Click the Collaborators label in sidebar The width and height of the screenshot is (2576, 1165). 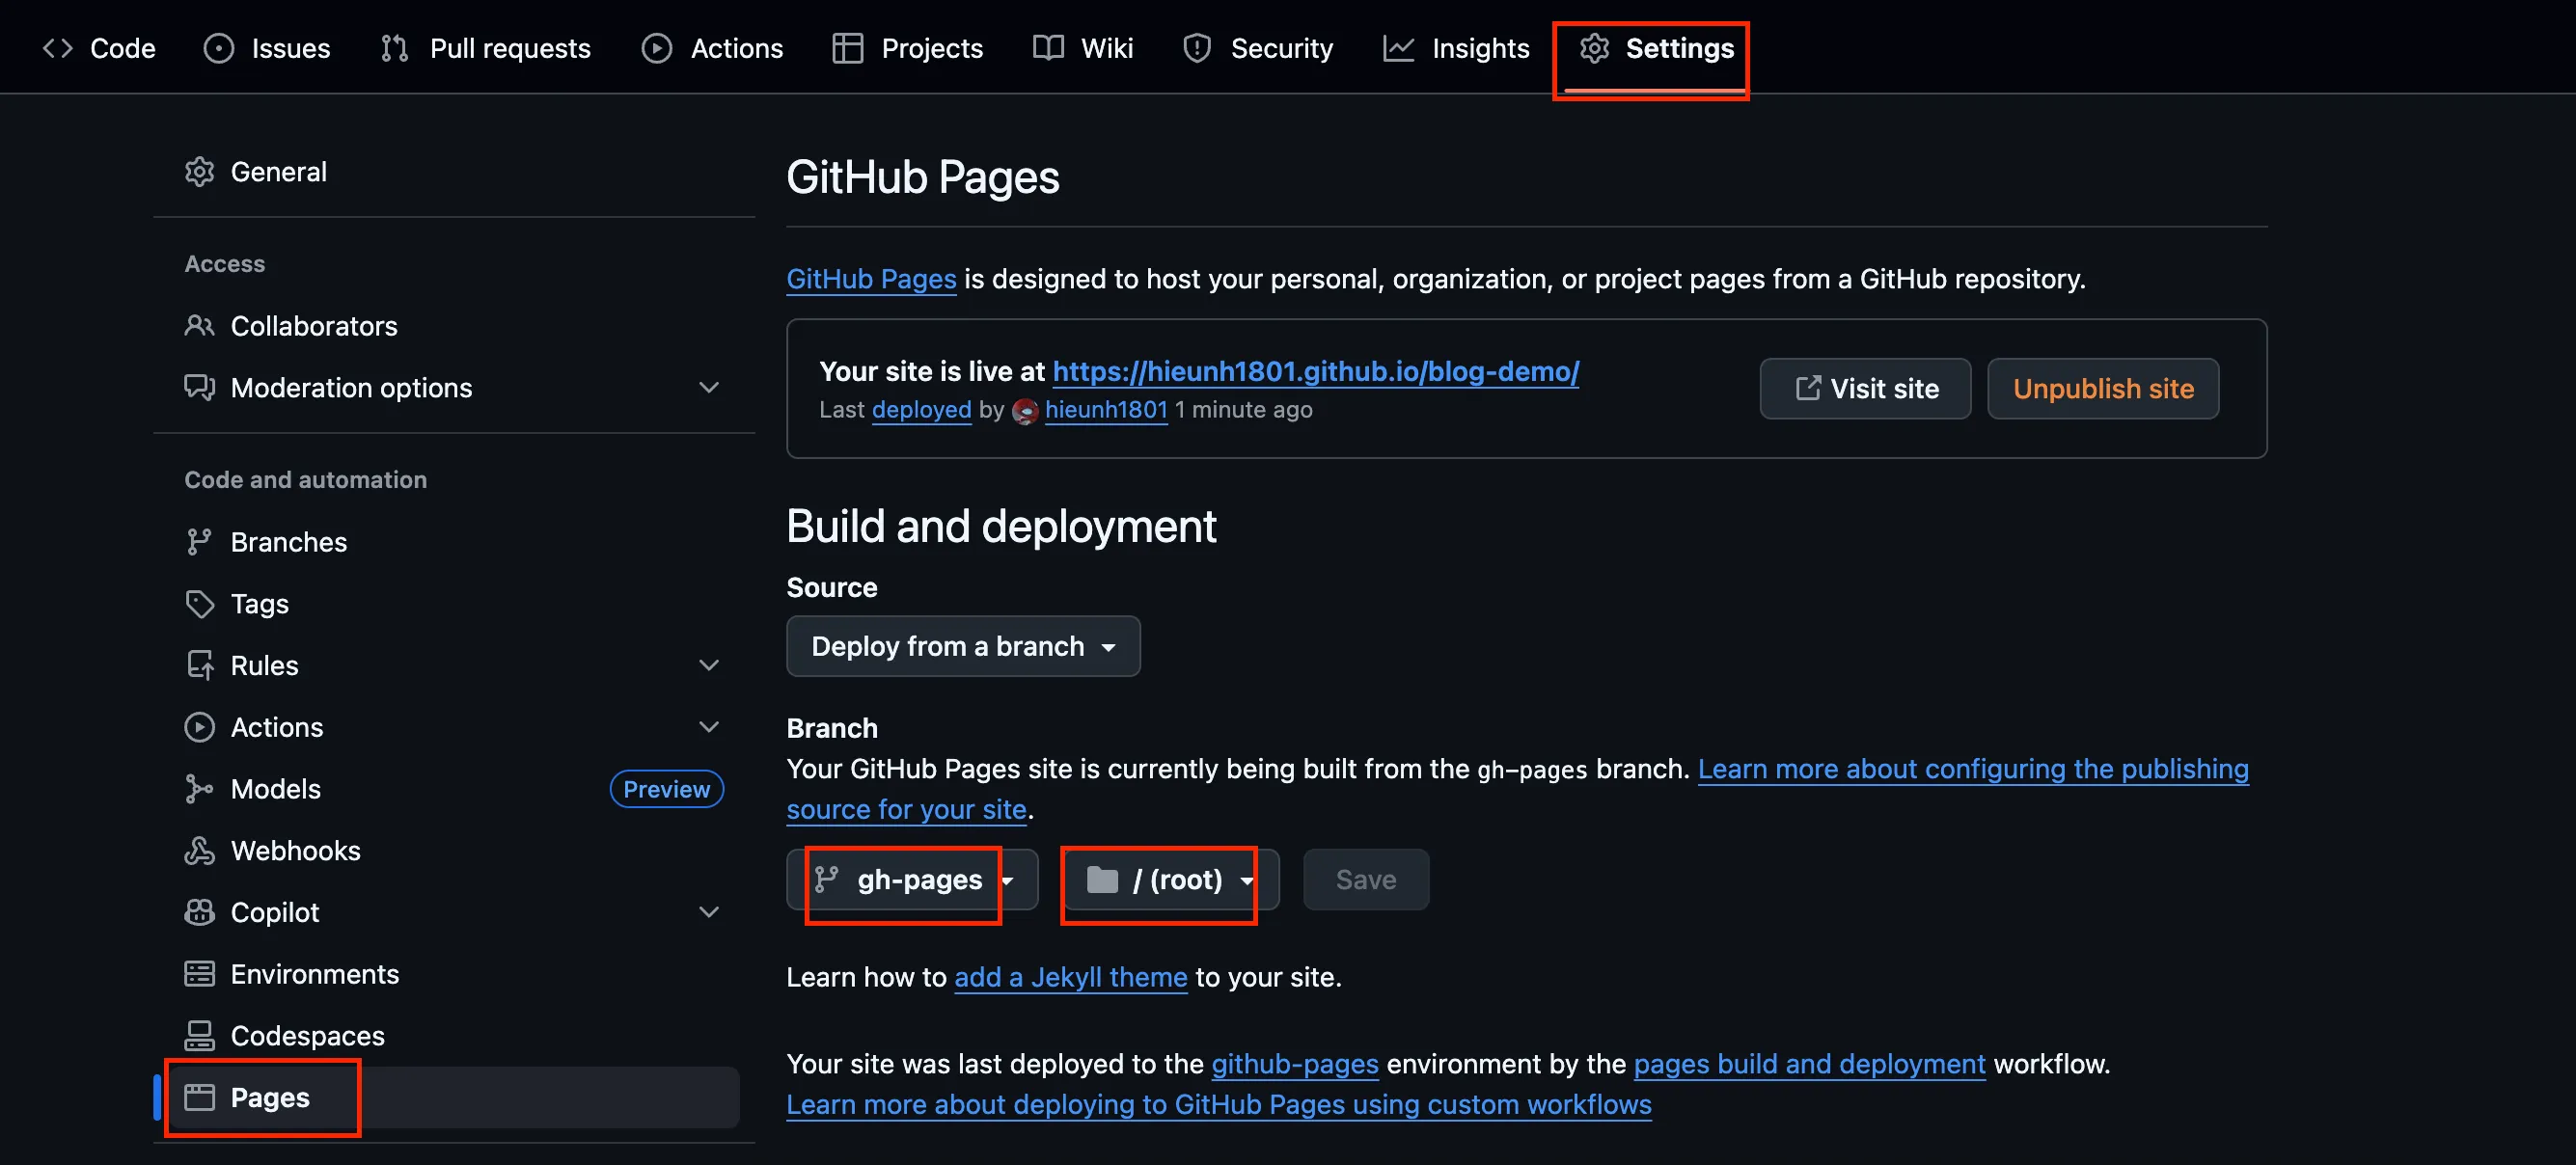coord(313,326)
